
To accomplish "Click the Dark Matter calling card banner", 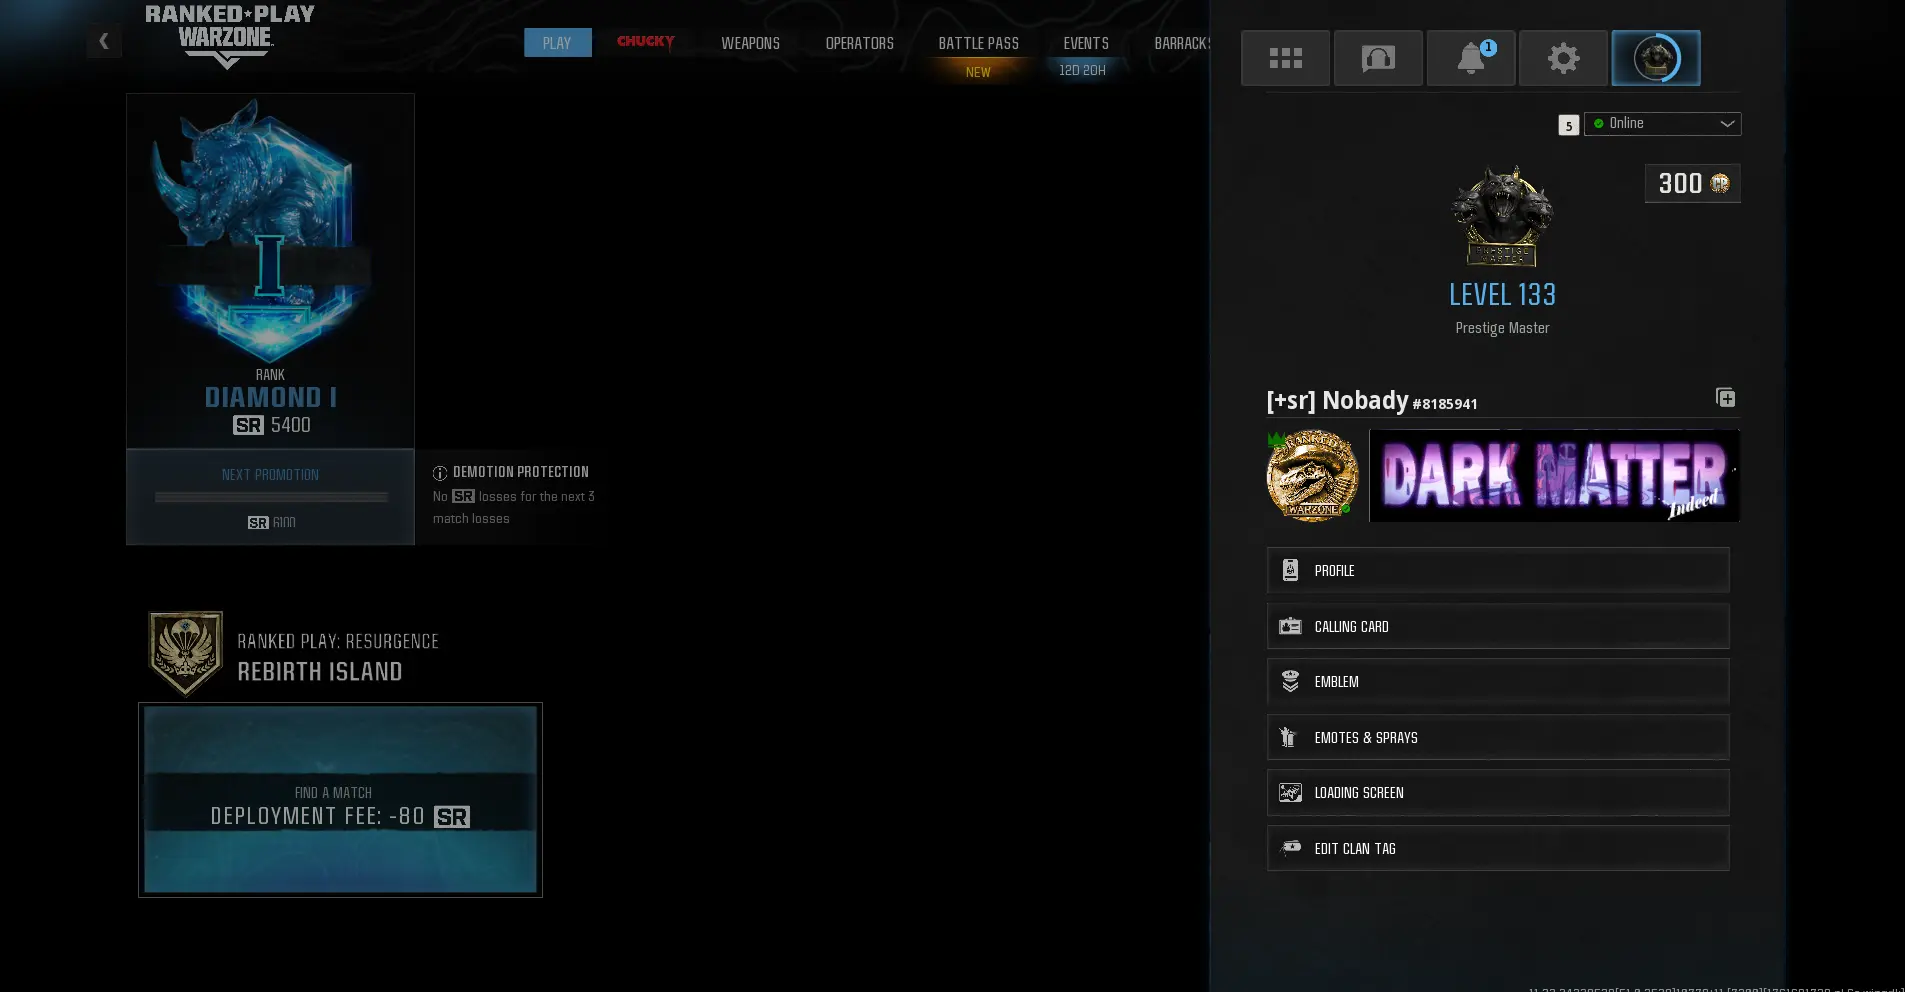I will click(x=1554, y=476).
